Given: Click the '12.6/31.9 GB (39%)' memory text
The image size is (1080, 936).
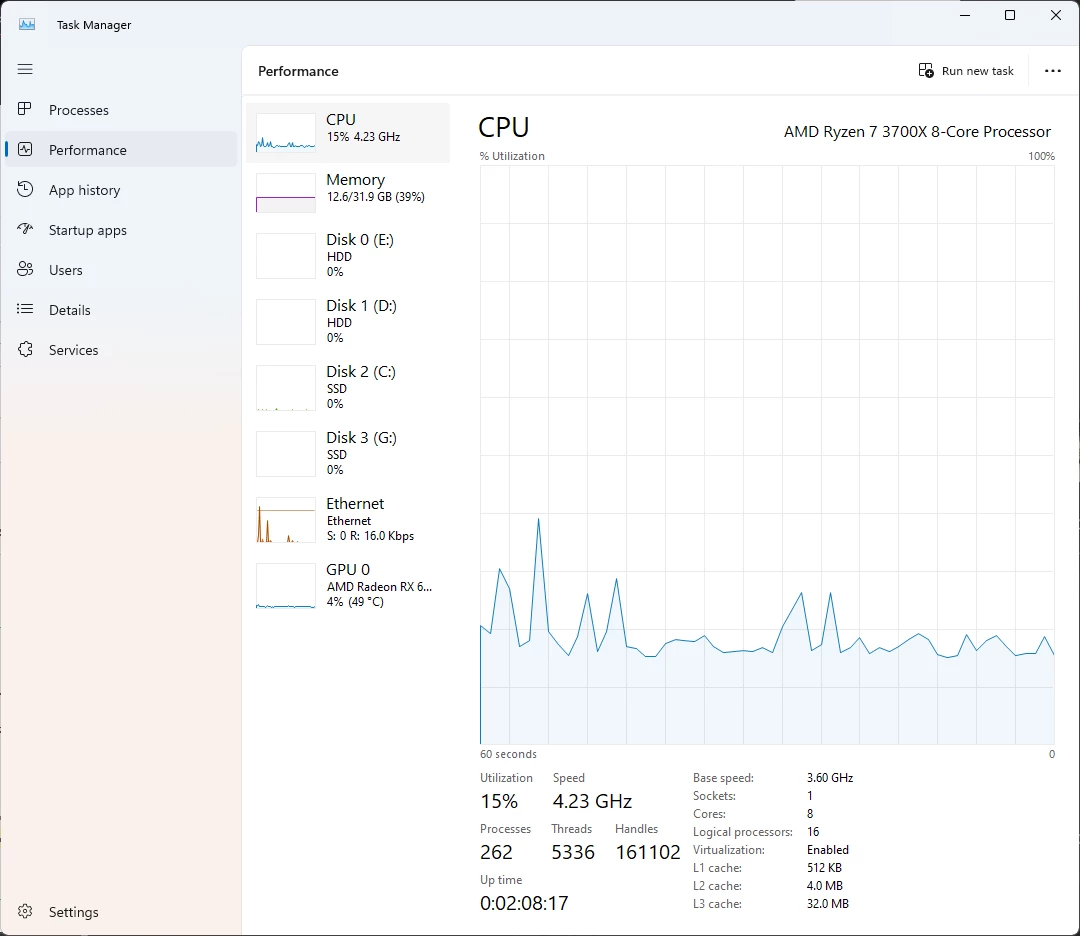Looking at the screenshot, I should click(375, 197).
